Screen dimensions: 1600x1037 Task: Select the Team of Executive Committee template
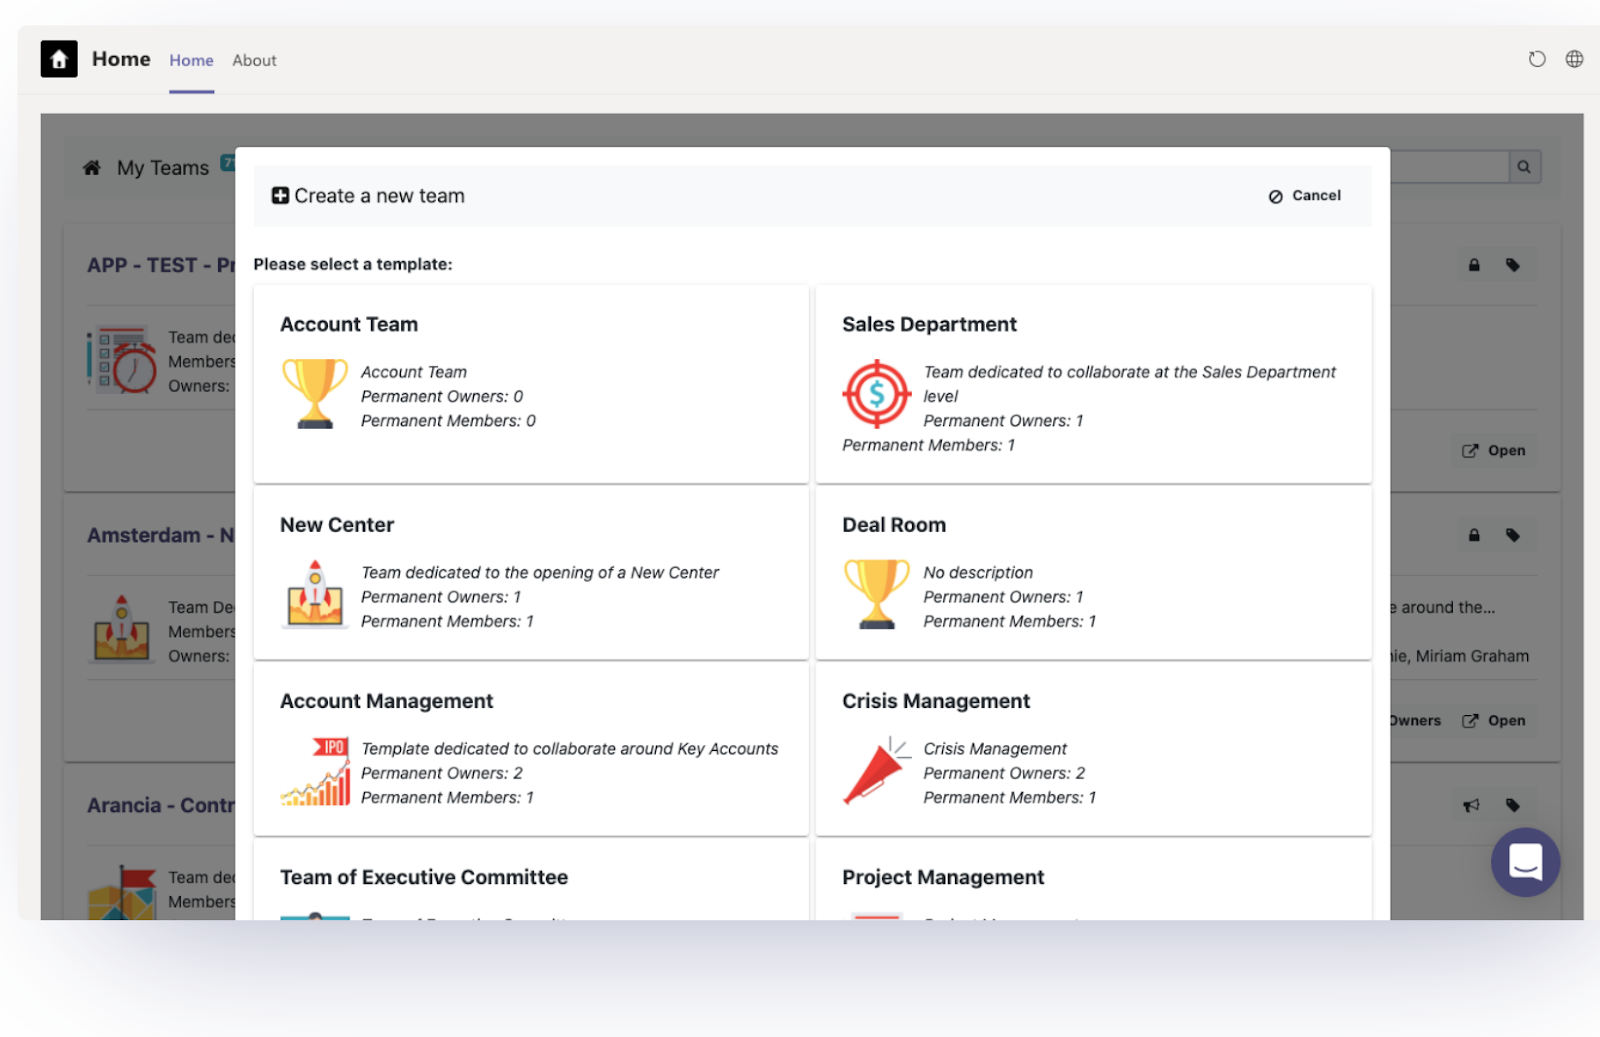click(x=424, y=877)
